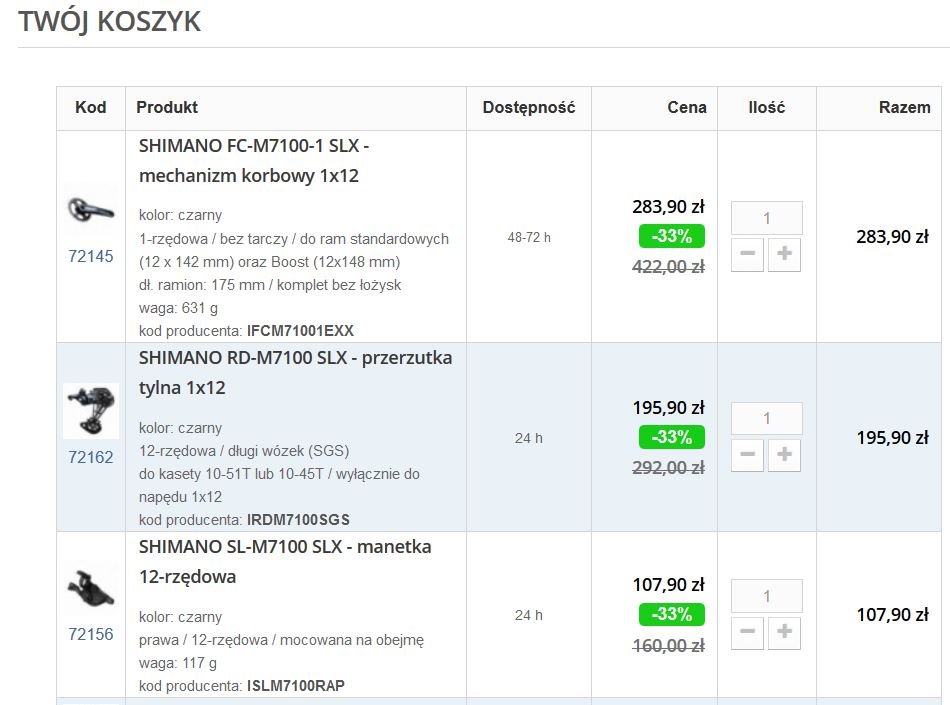The width and height of the screenshot is (950, 705).
Task: Decrease quantity of SHIMANO FC-M7100-1 crankset
Action: click(747, 254)
